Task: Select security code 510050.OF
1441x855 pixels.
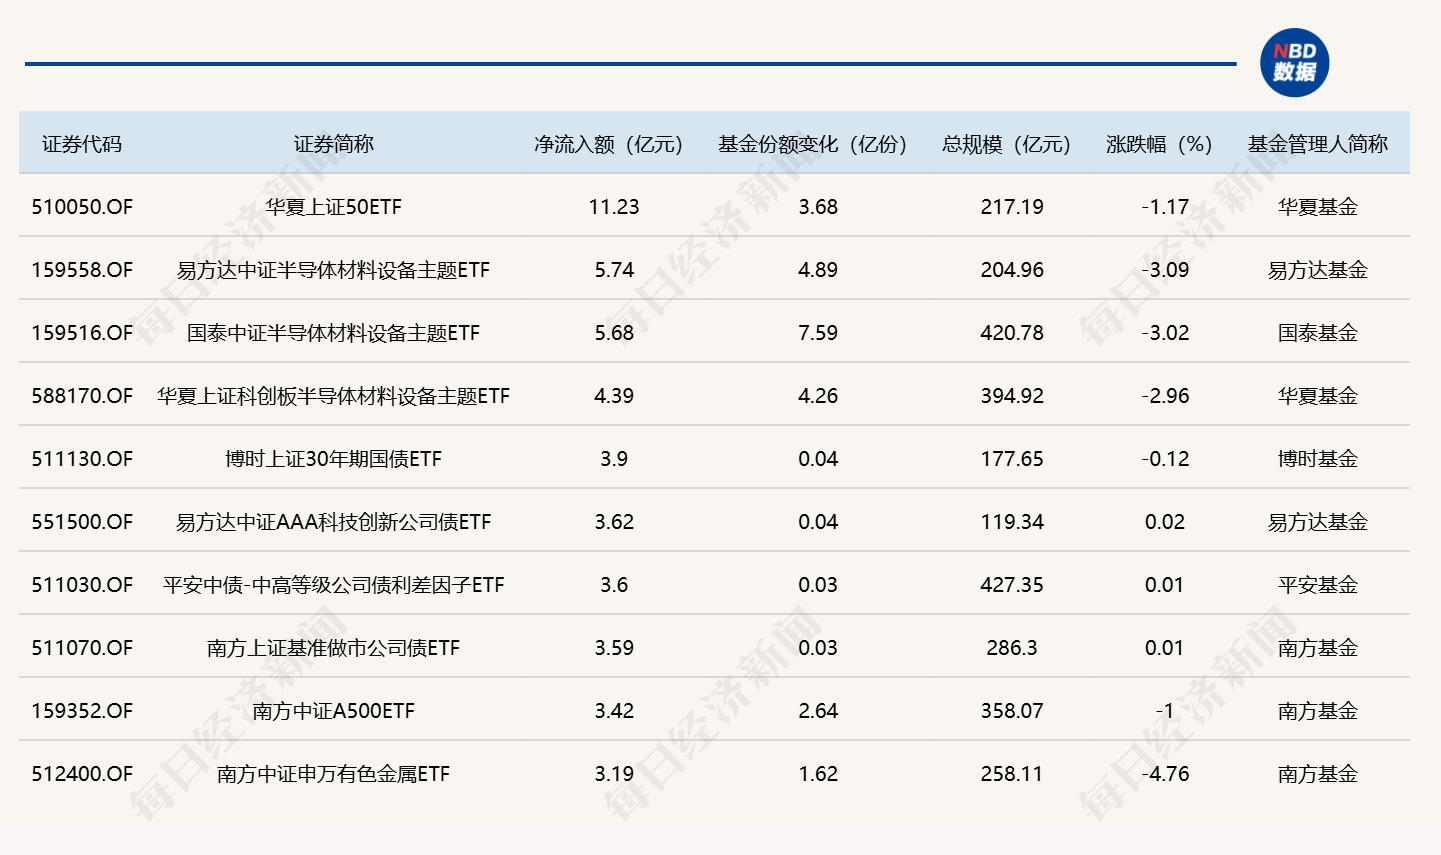Action: pyautogui.click(x=82, y=207)
